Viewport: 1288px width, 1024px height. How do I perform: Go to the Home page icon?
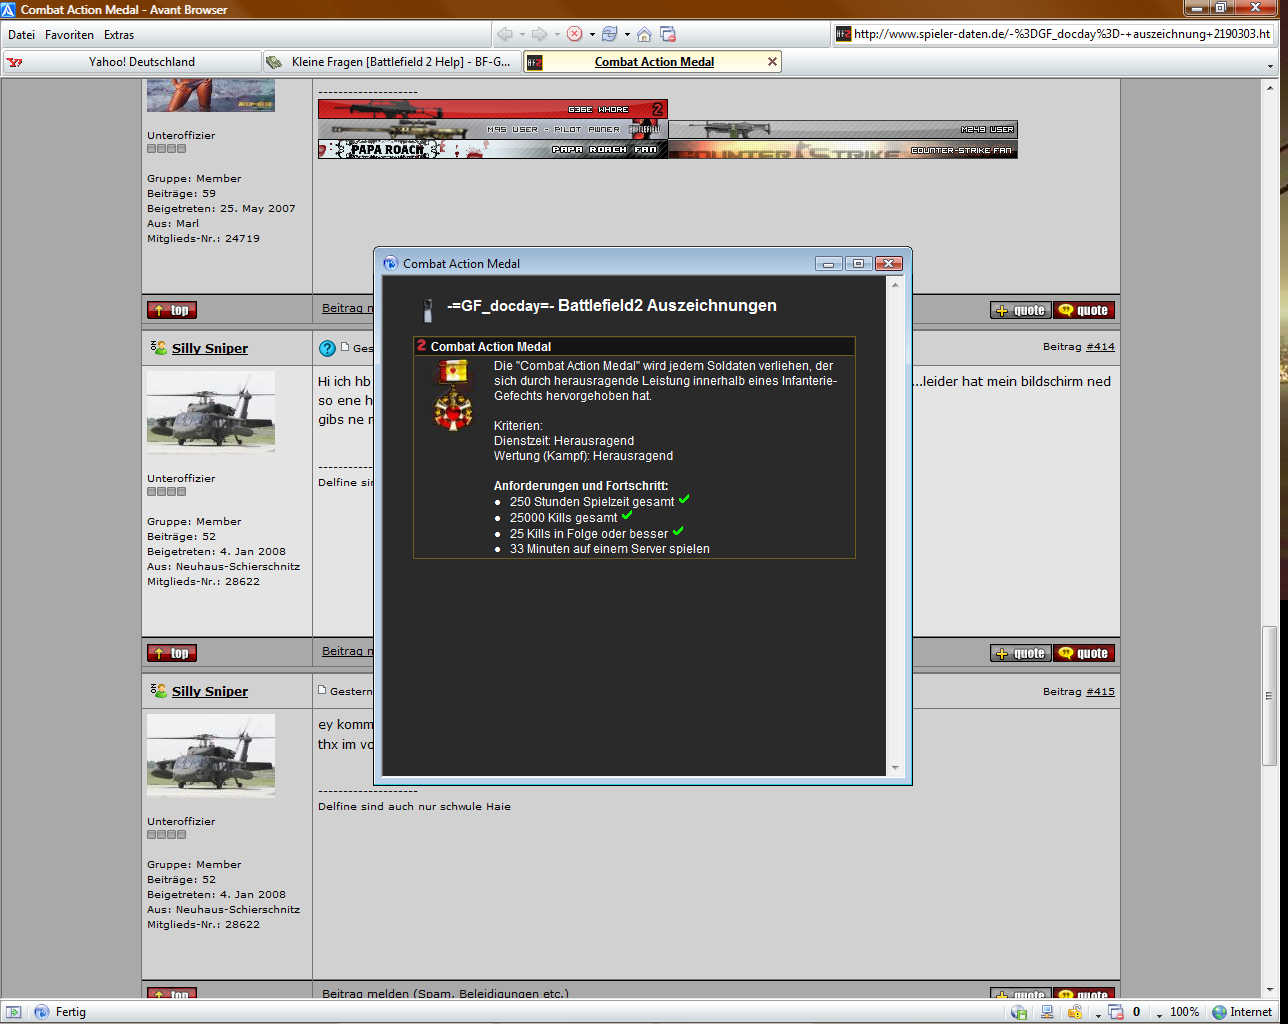click(644, 34)
